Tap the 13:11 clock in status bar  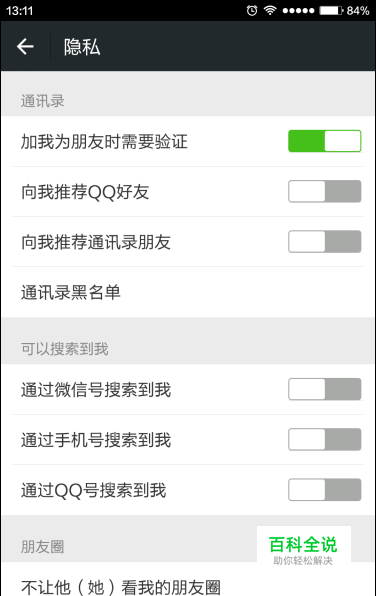[x=20, y=11]
